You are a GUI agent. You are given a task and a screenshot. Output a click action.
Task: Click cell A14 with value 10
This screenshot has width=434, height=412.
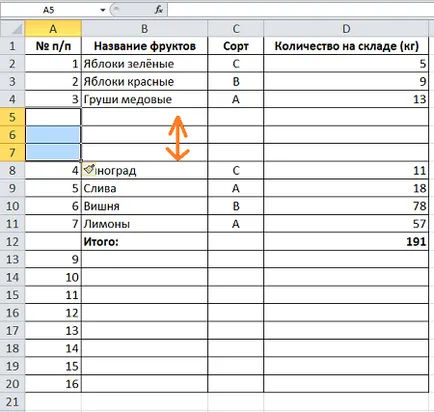click(53, 277)
